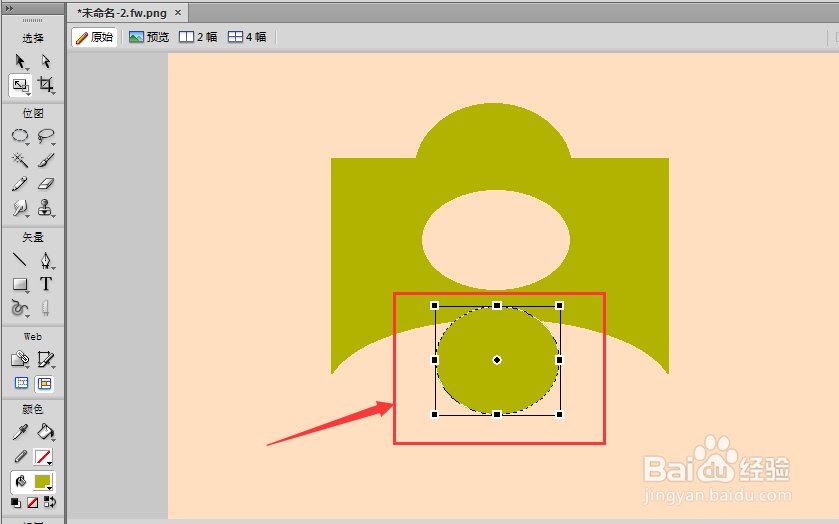The height and width of the screenshot is (524, 839).
Task: Select the Crop tool
Action: point(46,85)
